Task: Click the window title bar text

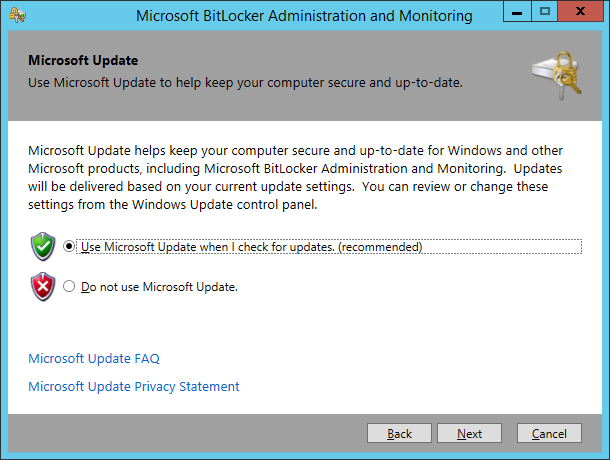Action: click(x=304, y=16)
